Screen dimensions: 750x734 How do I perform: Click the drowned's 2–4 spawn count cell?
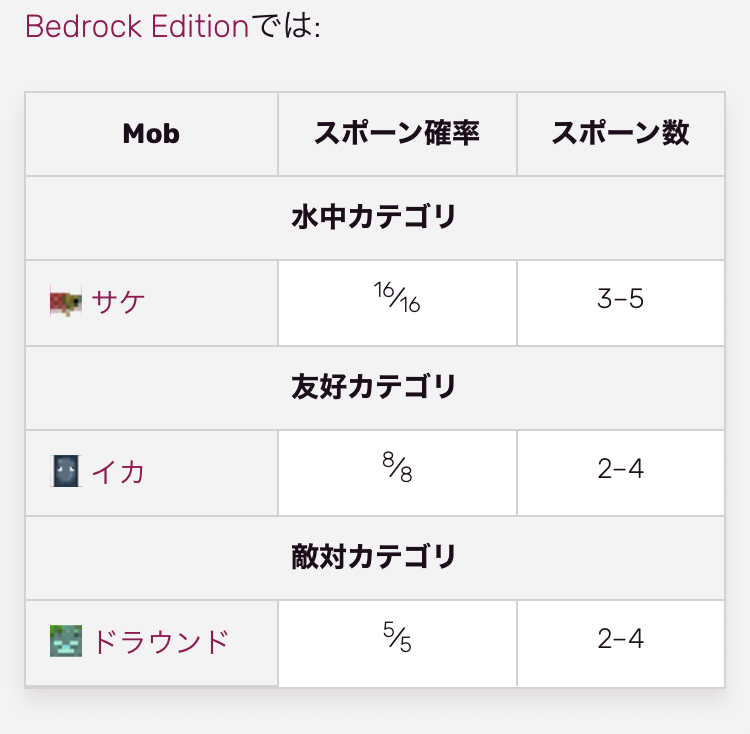(x=620, y=640)
